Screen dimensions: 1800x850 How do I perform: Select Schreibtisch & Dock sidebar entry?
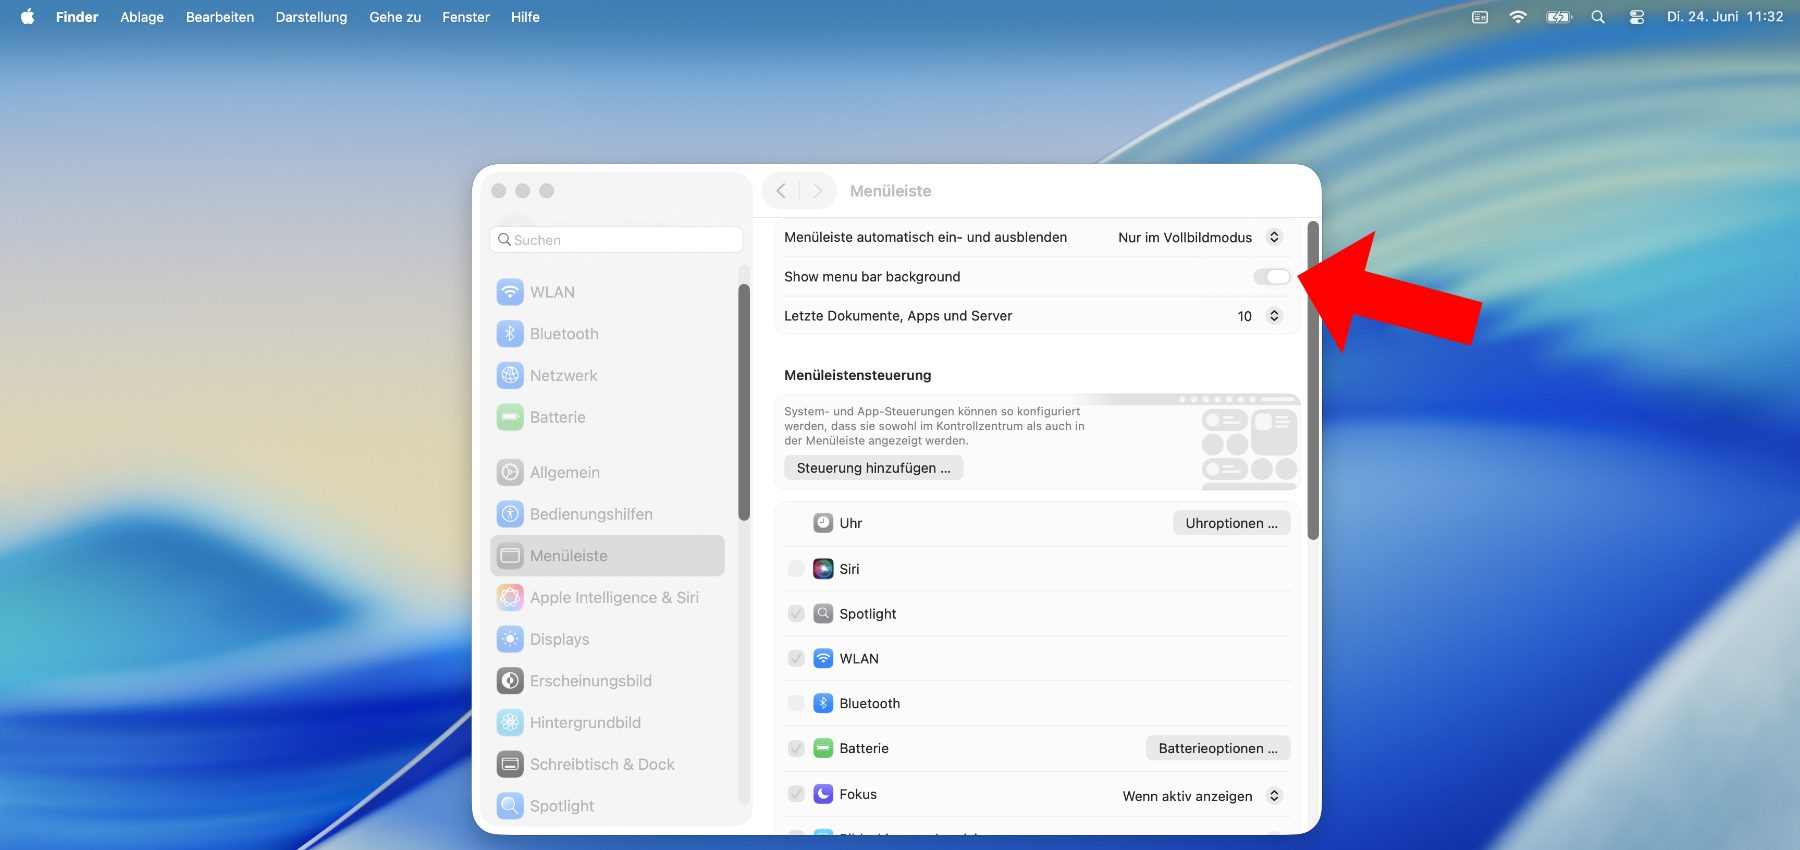[601, 764]
